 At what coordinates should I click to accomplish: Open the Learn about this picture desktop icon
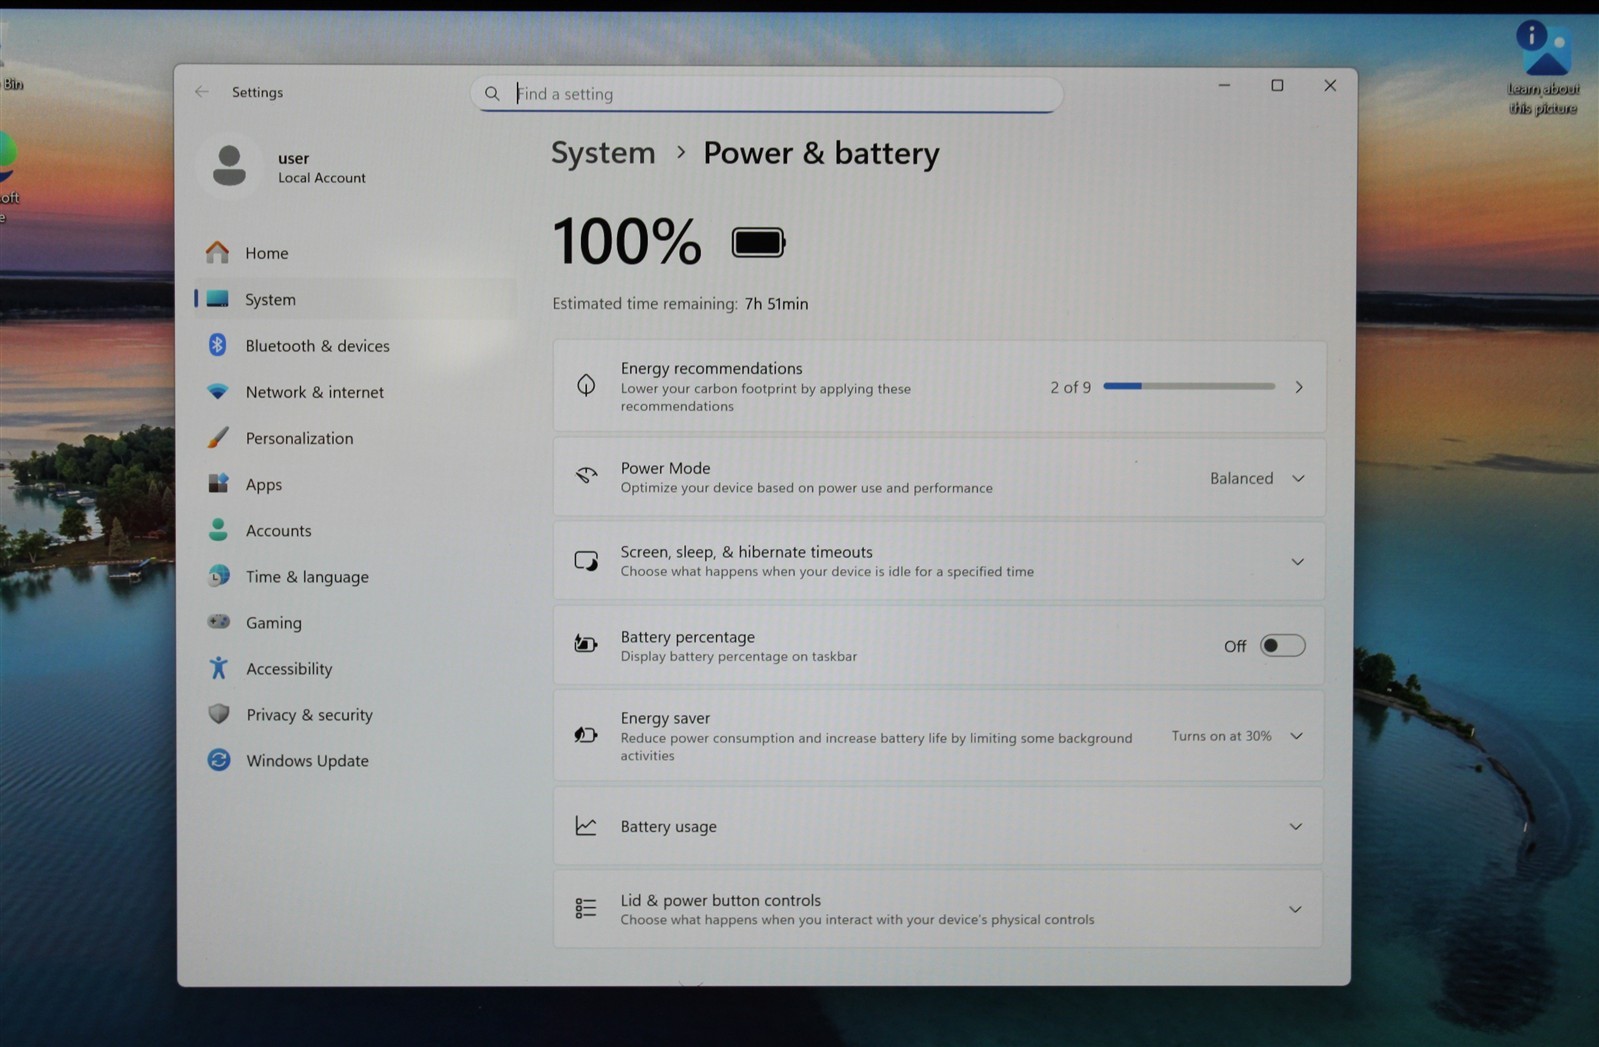(x=1543, y=66)
